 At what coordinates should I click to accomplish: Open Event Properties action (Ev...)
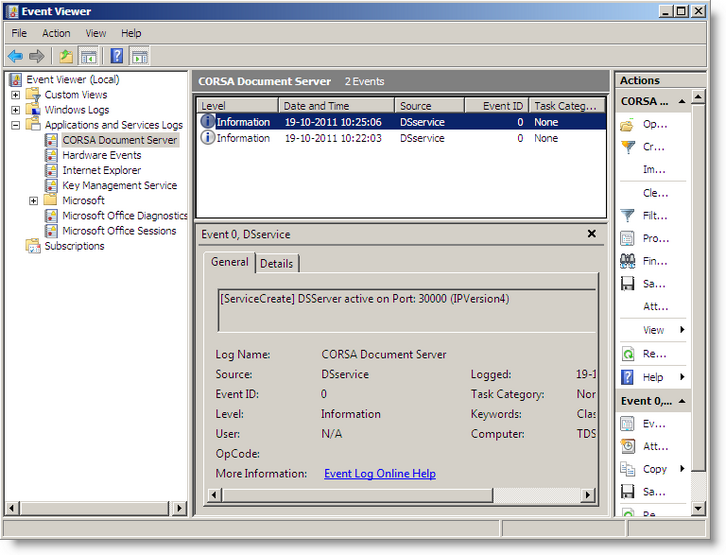[x=654, y=424]
